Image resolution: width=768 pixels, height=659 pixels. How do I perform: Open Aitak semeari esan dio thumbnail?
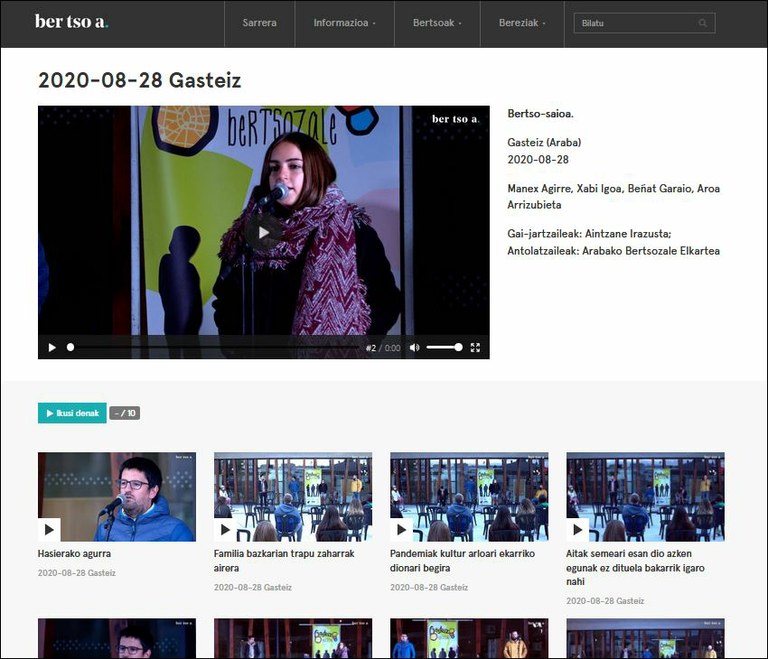click(646, 497)
